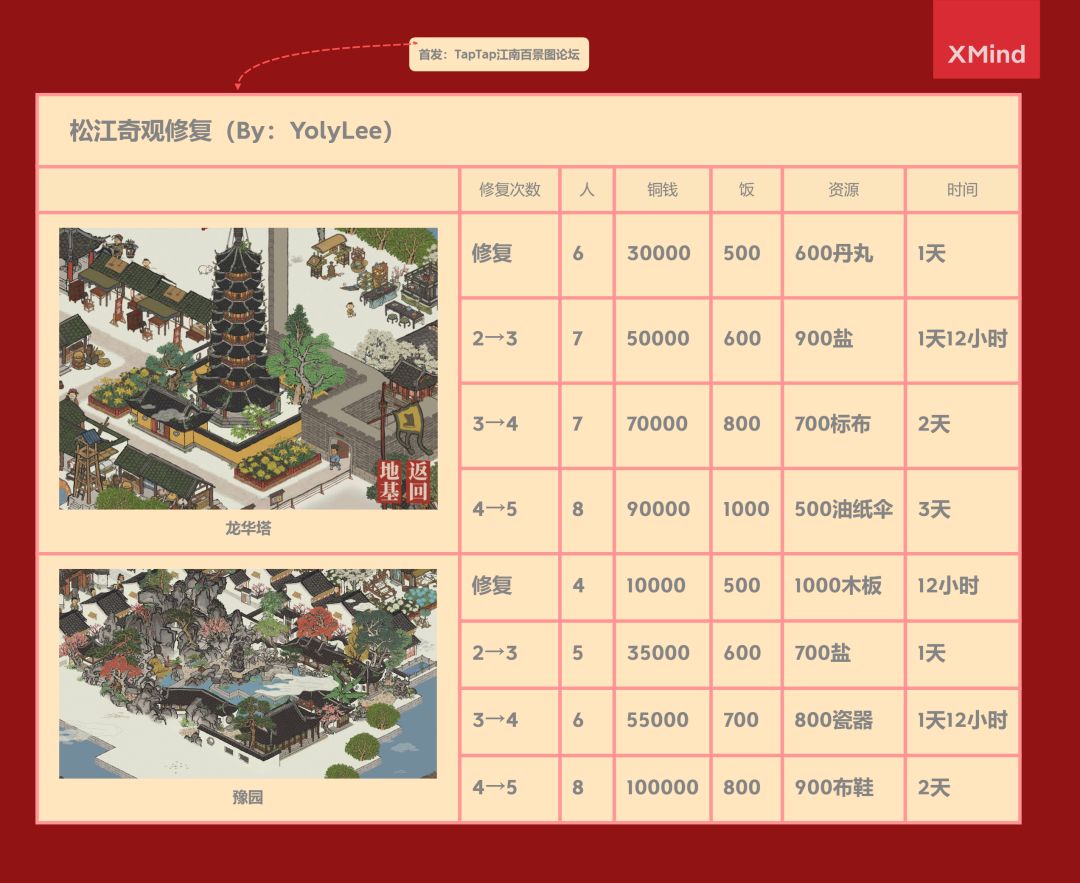This screenshot has height=883, width=1080.
Task: Select the 龙华塔 caption text
Action: pos(248,528)
